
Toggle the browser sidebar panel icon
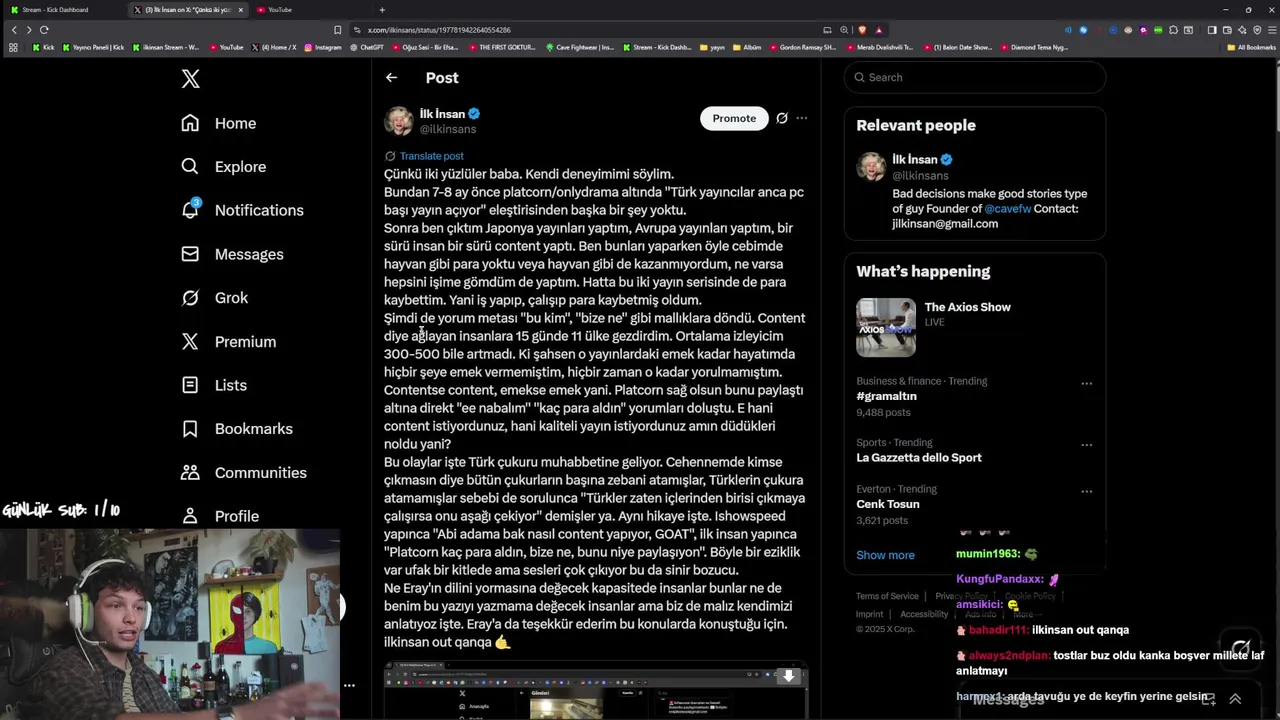[x=1212, y=30]
